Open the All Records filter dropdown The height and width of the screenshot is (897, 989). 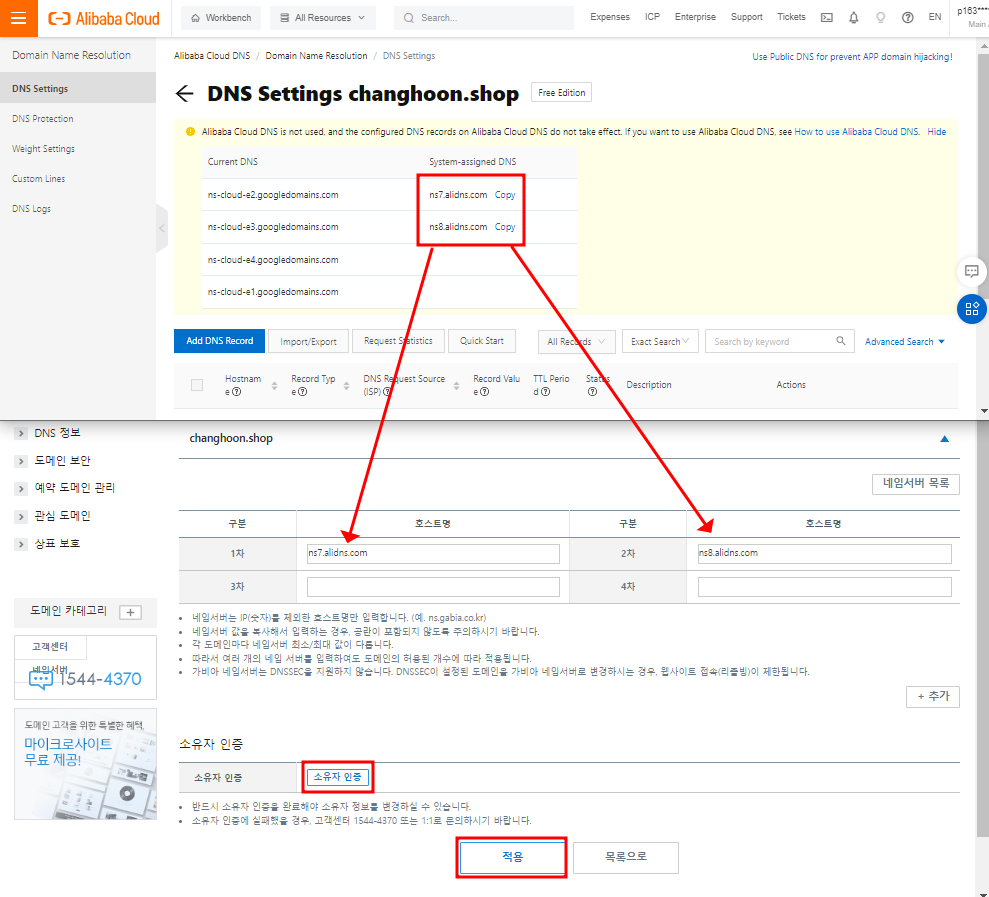click(576, 341)
